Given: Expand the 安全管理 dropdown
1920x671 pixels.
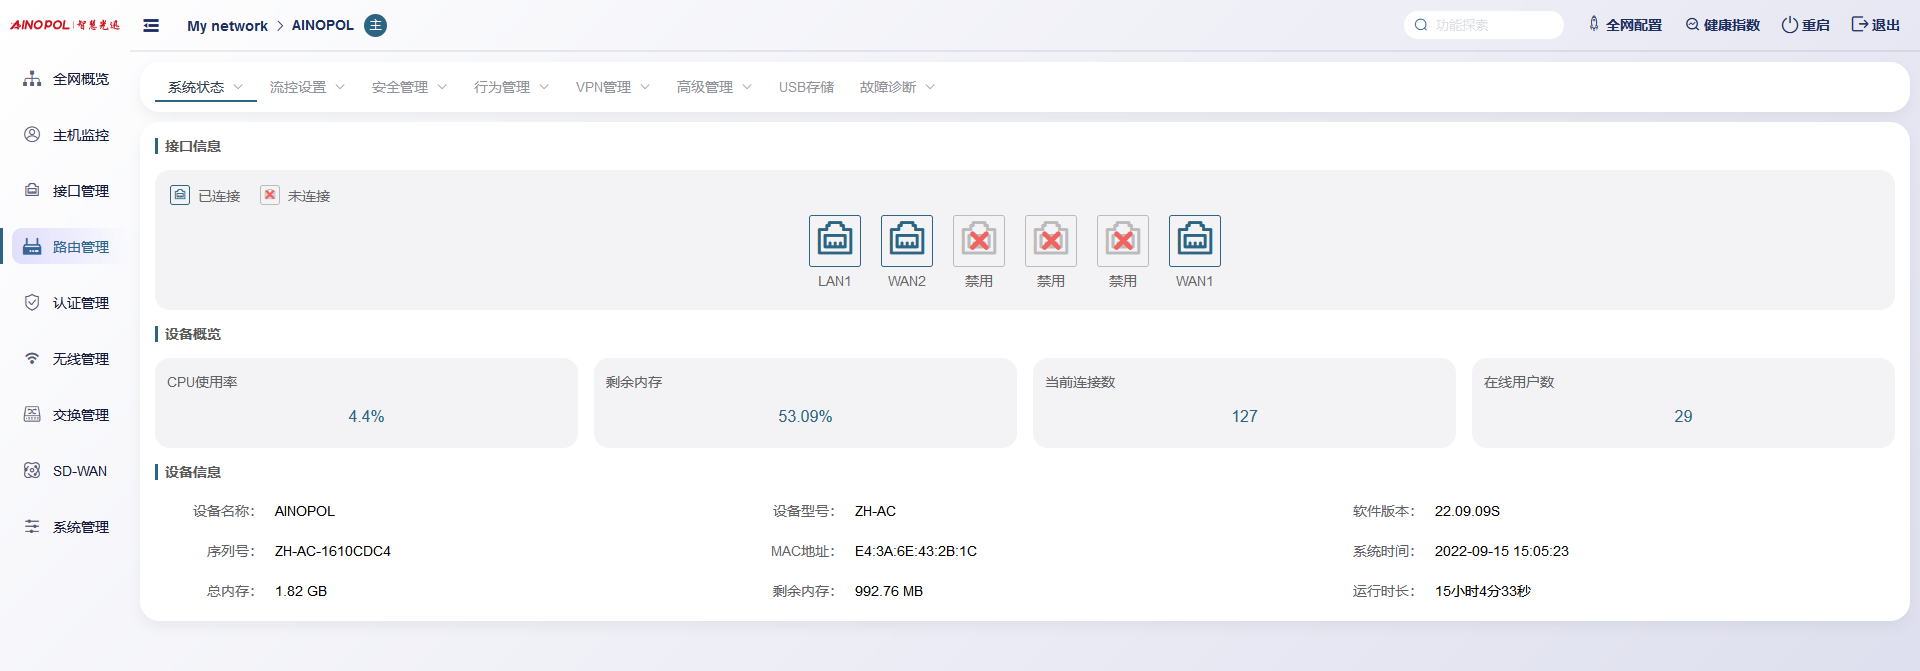Looking at the screenshot, I should point(409,87).
